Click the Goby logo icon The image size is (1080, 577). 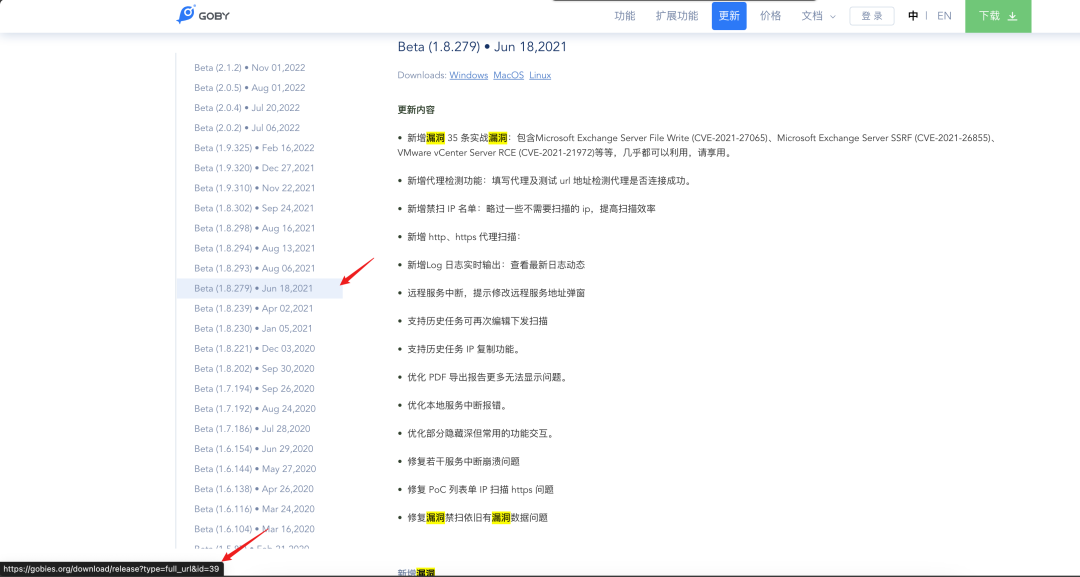(186, 14)
